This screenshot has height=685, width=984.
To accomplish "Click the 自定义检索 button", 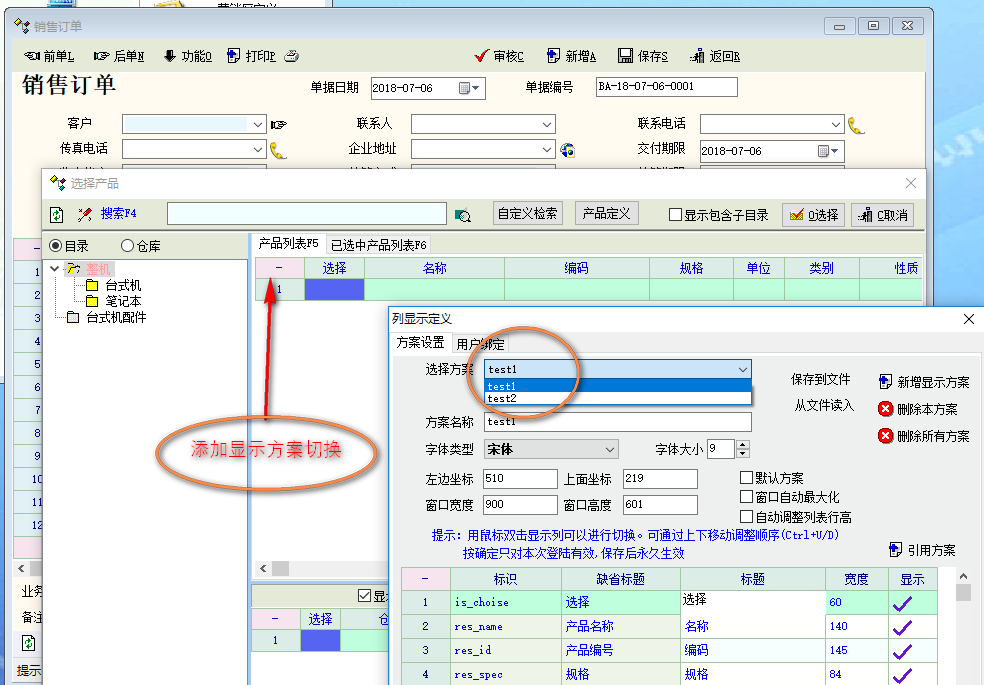I will click(528, 213).
